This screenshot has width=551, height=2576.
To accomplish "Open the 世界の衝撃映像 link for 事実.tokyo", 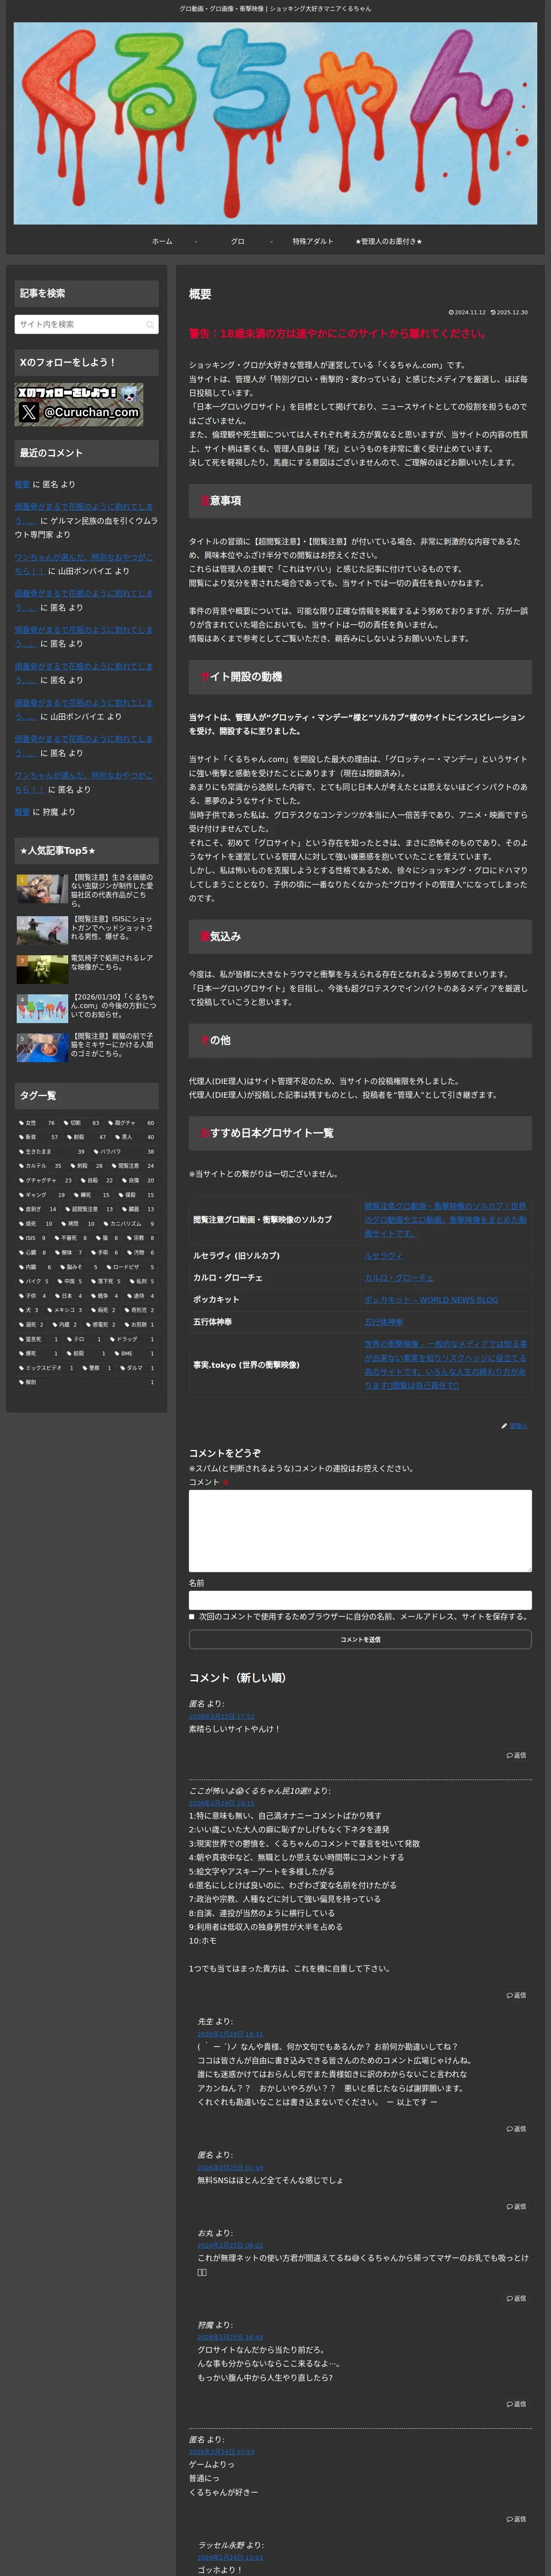I will click(x=445, y=1364).
